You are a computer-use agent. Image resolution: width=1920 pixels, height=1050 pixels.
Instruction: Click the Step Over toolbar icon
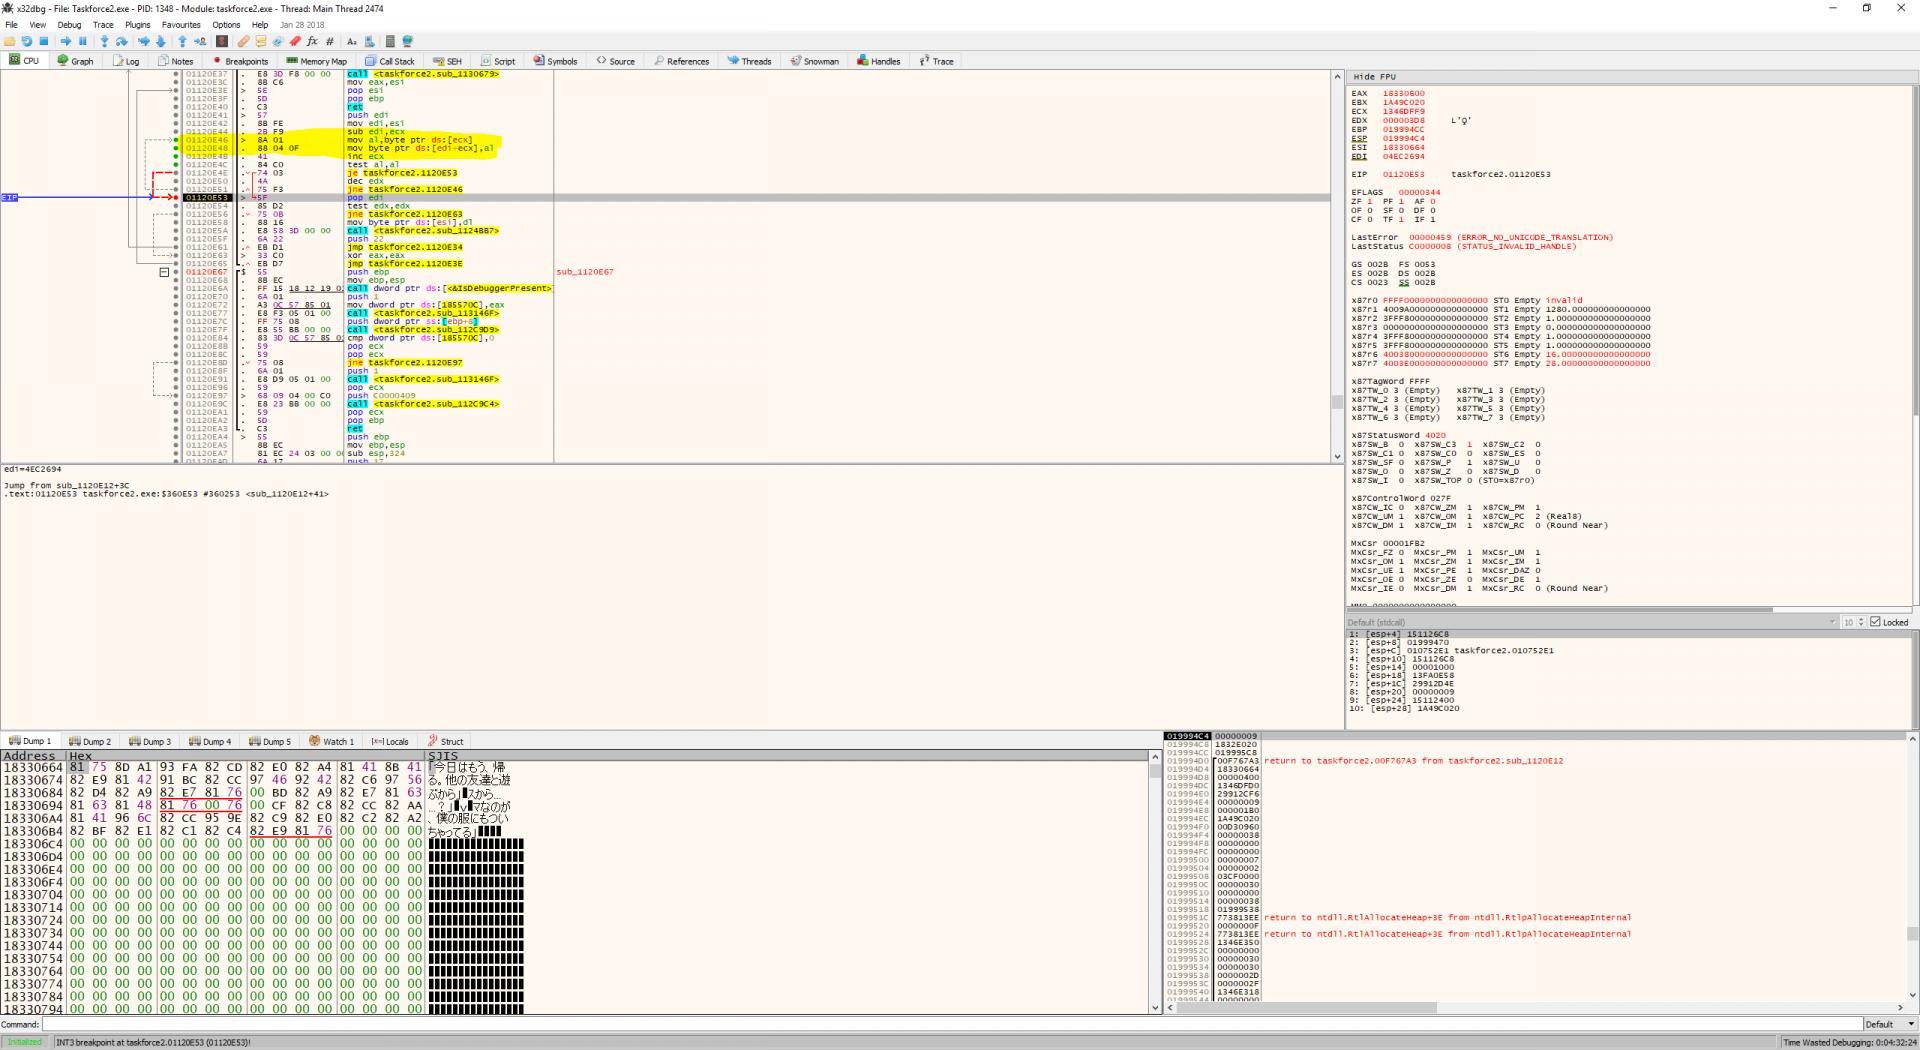pos(121,41)
